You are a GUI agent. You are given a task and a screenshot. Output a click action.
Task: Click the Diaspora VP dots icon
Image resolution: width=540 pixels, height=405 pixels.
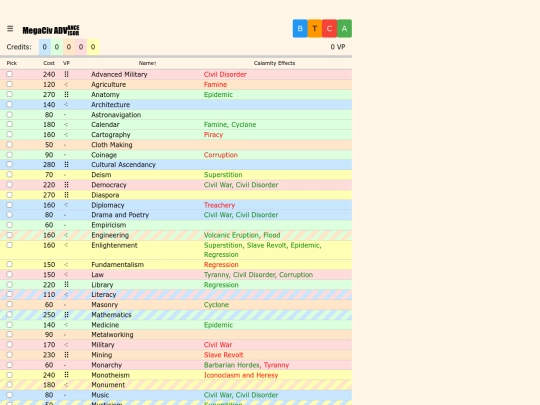pyautogui.click(x=66, y=195)
